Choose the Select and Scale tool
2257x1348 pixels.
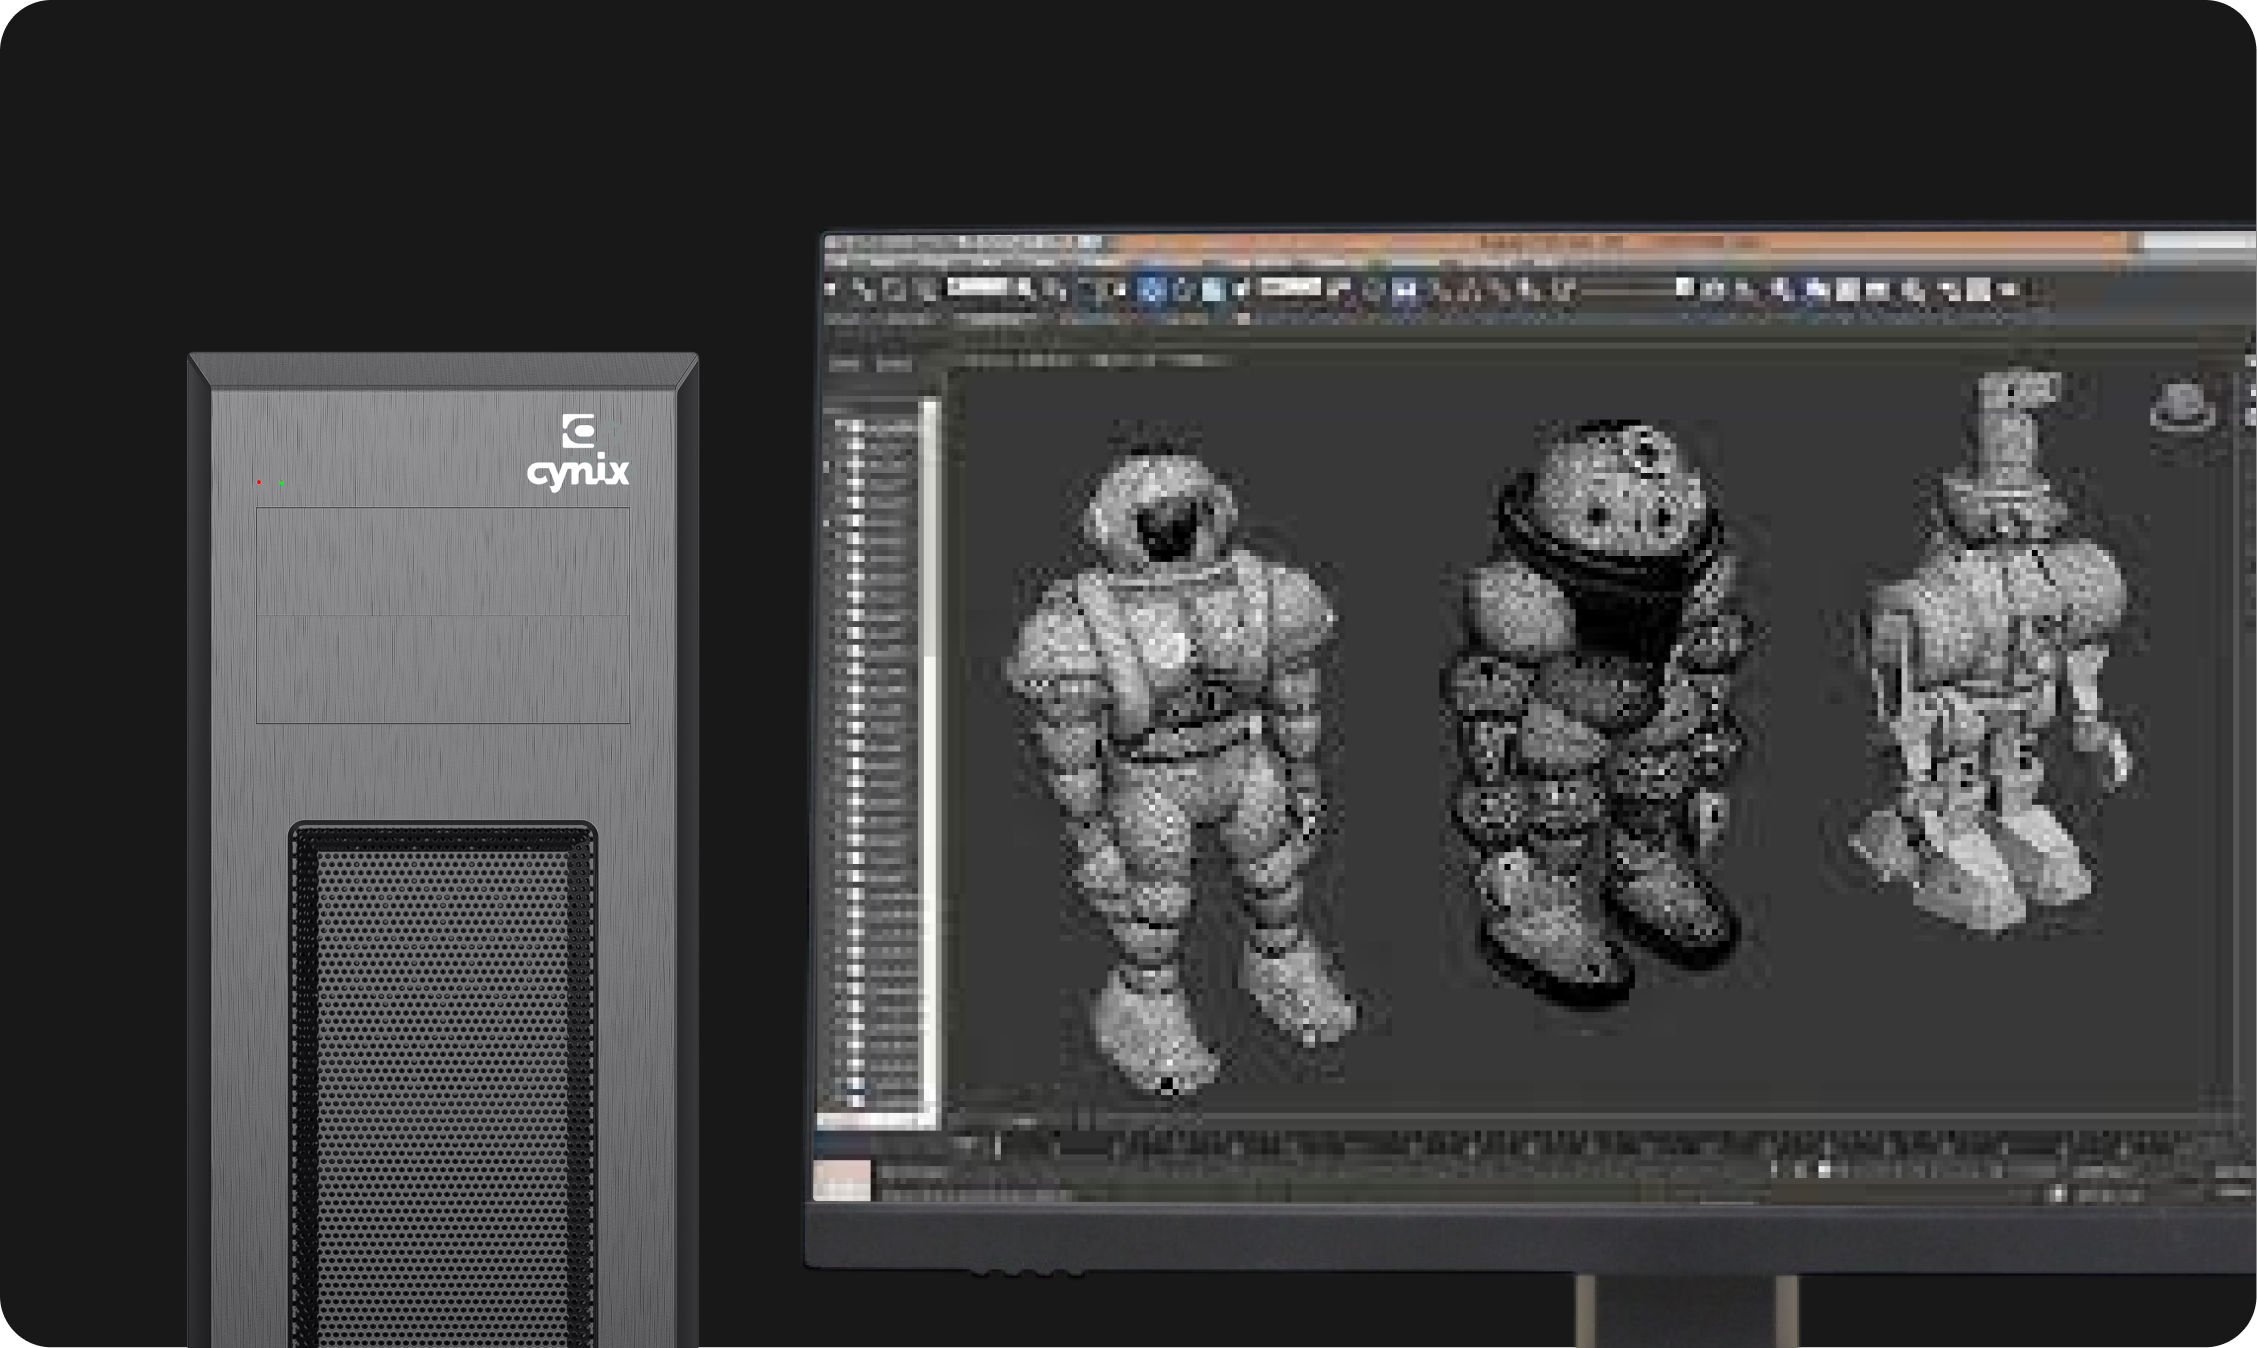click(x=1213, y=292)
